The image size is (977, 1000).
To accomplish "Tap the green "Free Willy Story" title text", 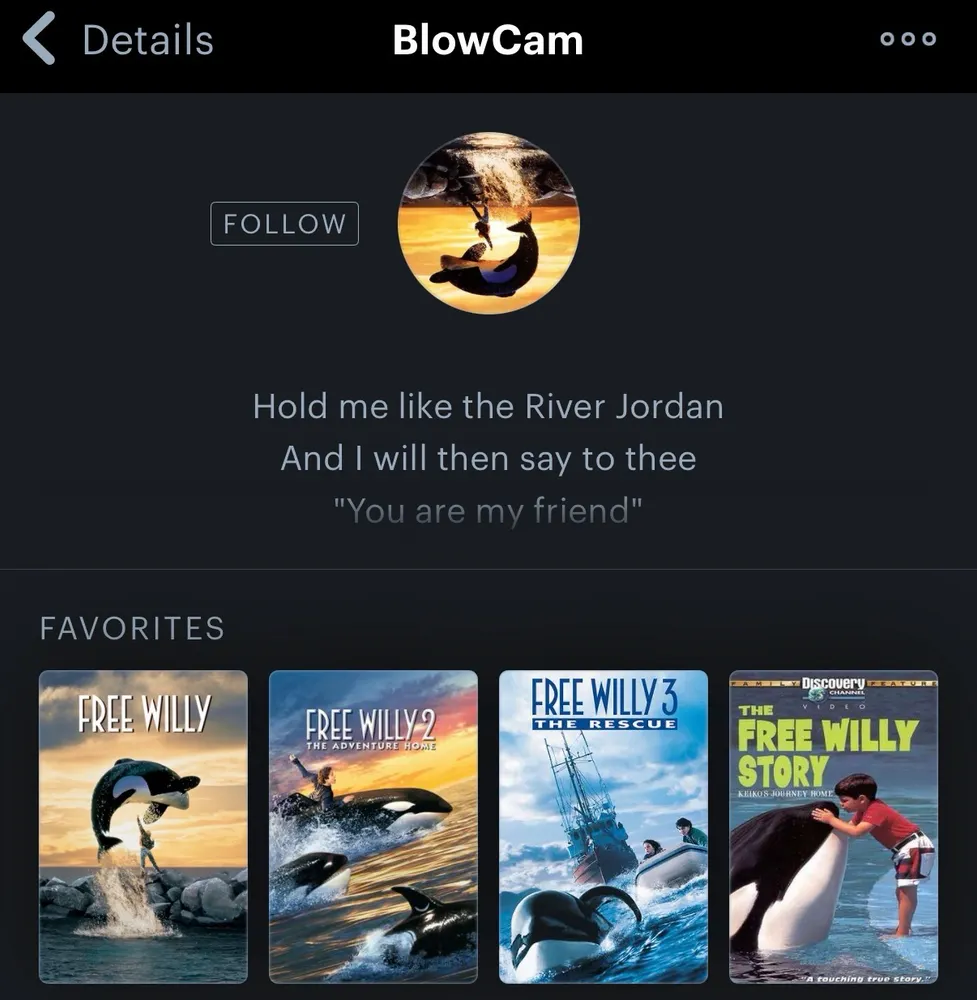I will tap(827, 753).
